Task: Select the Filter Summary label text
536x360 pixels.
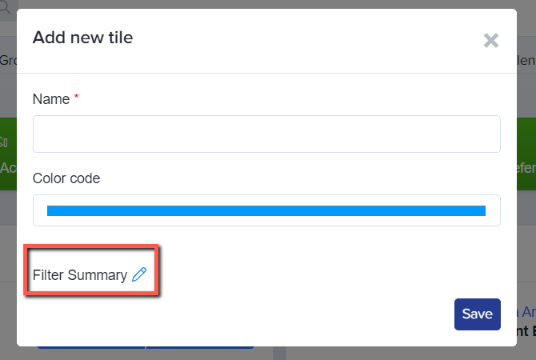Action: pyautogui.click(x=80, y=275)
